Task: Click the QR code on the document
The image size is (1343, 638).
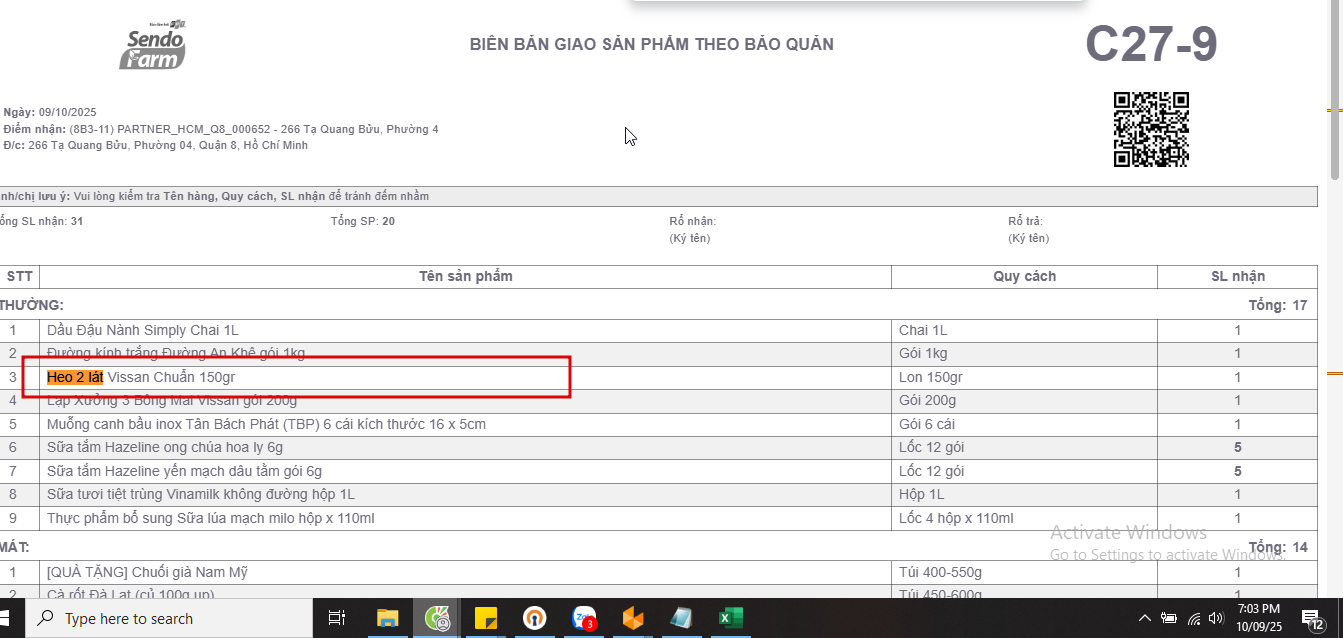Action: 1152,129
